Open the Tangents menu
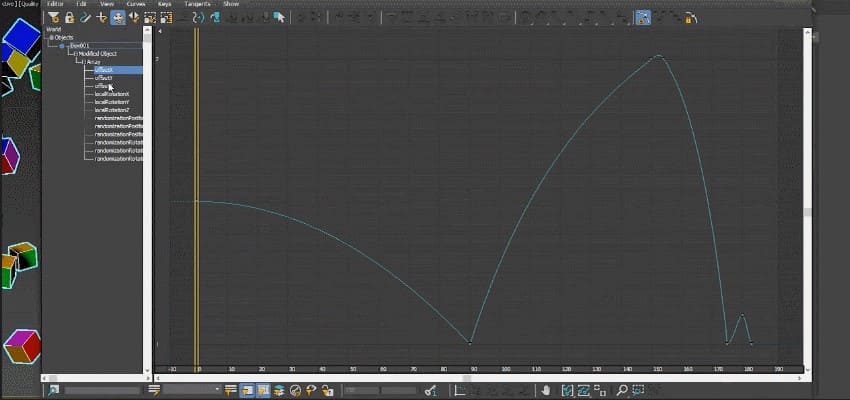 pyautogui.click(x=196, y=4)
